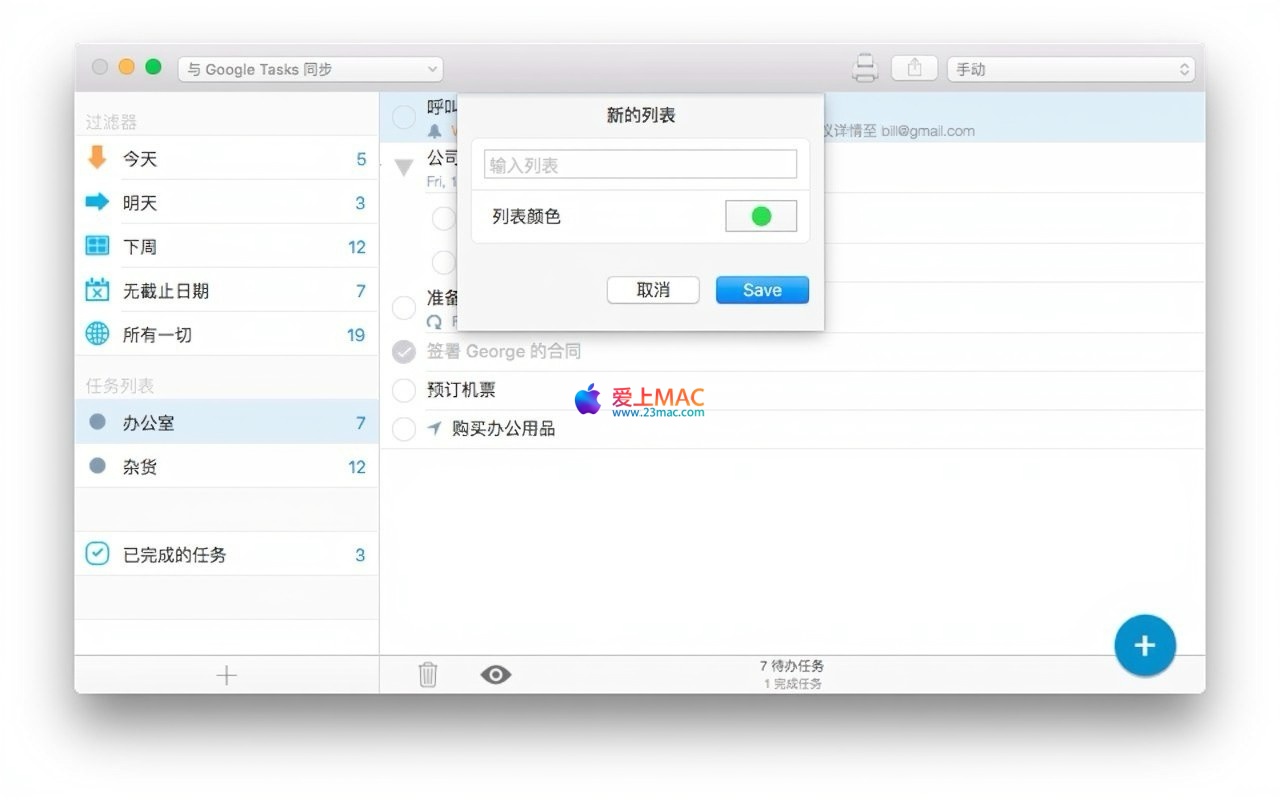Click the blue Save button

coord(762,290)
